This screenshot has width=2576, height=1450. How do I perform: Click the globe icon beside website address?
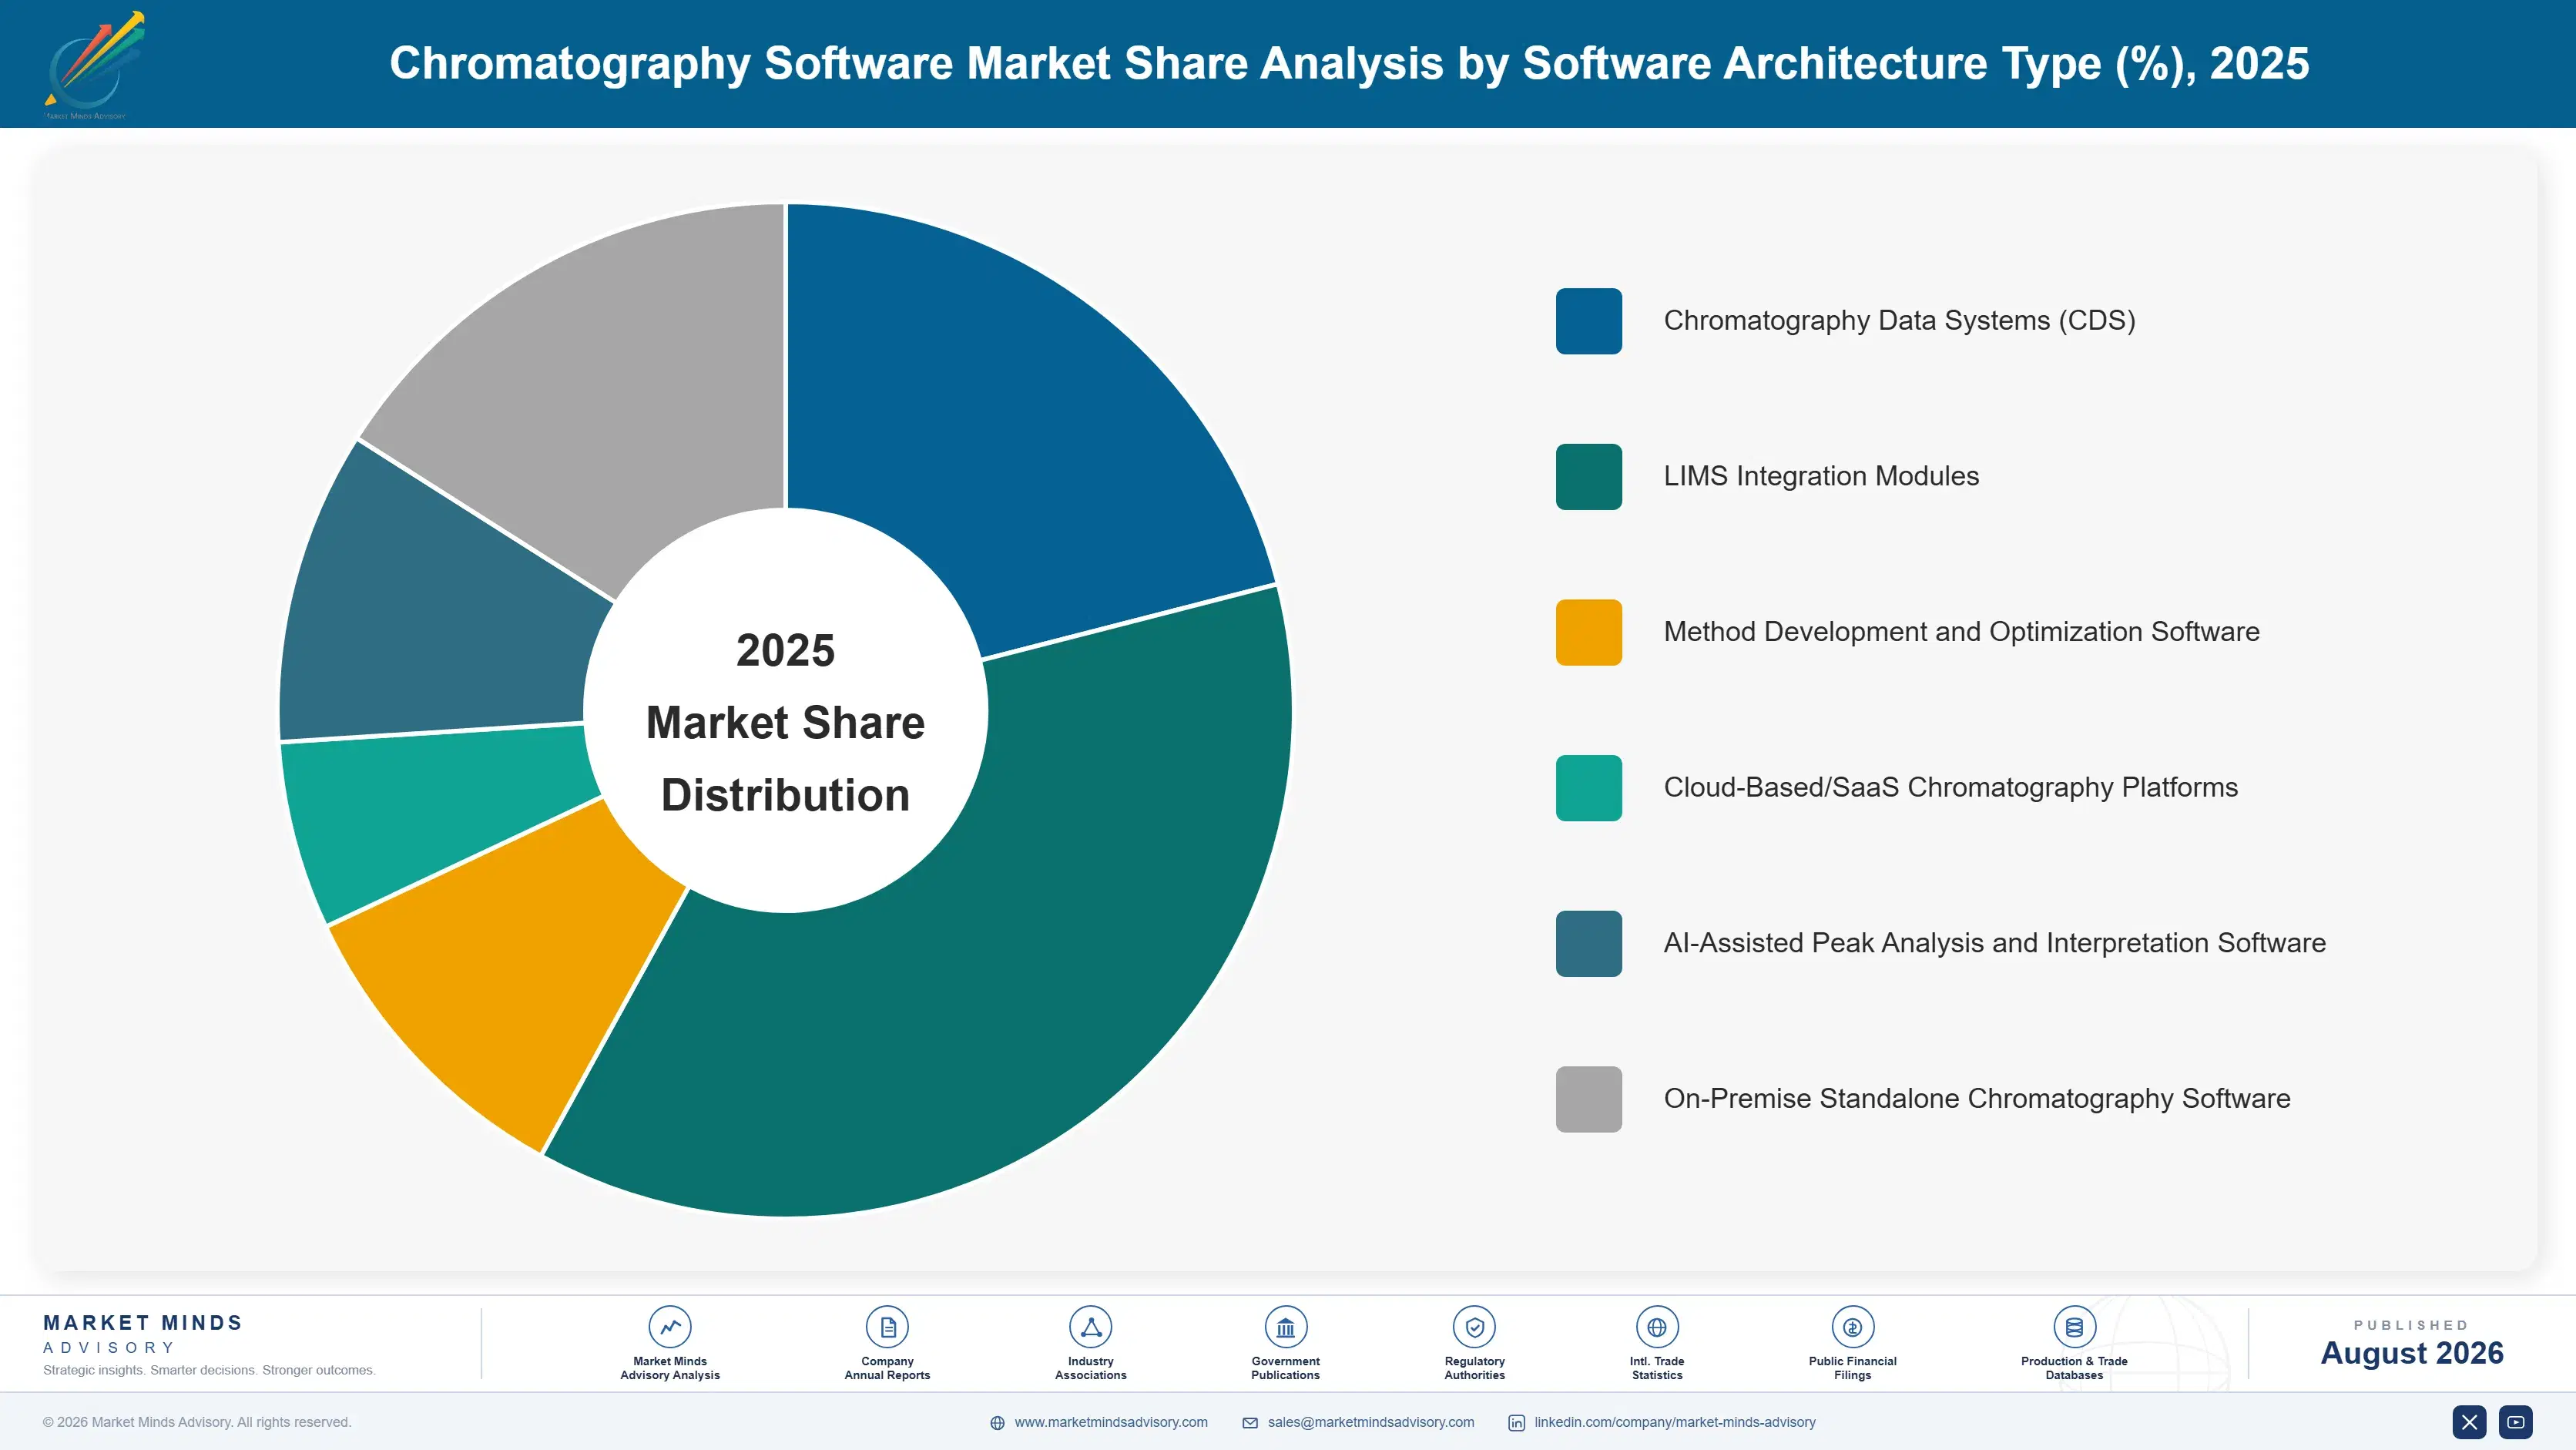(x=997, y=1423)
